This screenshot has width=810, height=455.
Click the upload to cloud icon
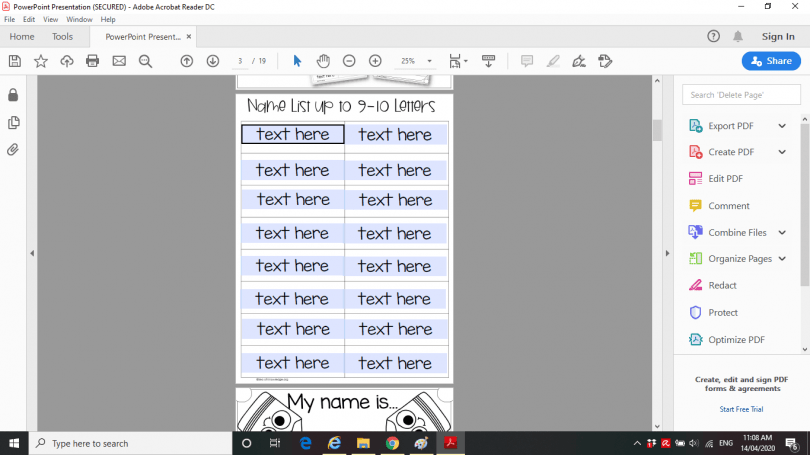point(67,61)
